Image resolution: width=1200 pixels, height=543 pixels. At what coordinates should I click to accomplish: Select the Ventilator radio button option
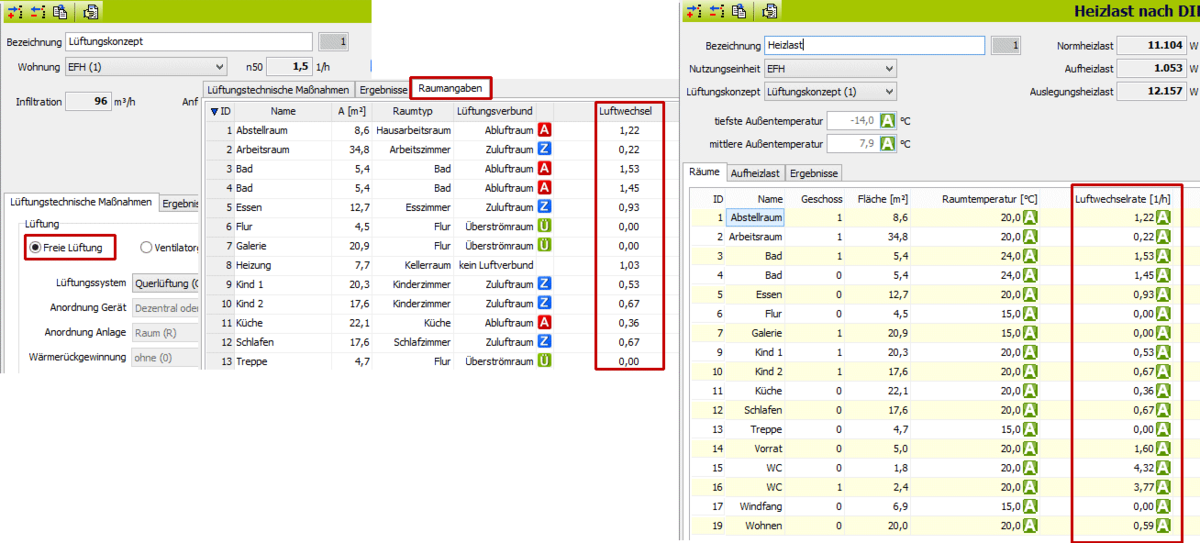click(x=147, y=247)
